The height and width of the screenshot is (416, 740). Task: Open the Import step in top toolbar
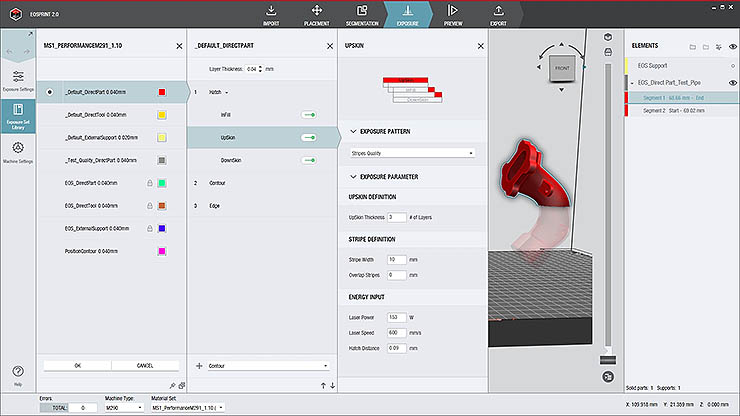pyautogui.click(x=271, y=14)
